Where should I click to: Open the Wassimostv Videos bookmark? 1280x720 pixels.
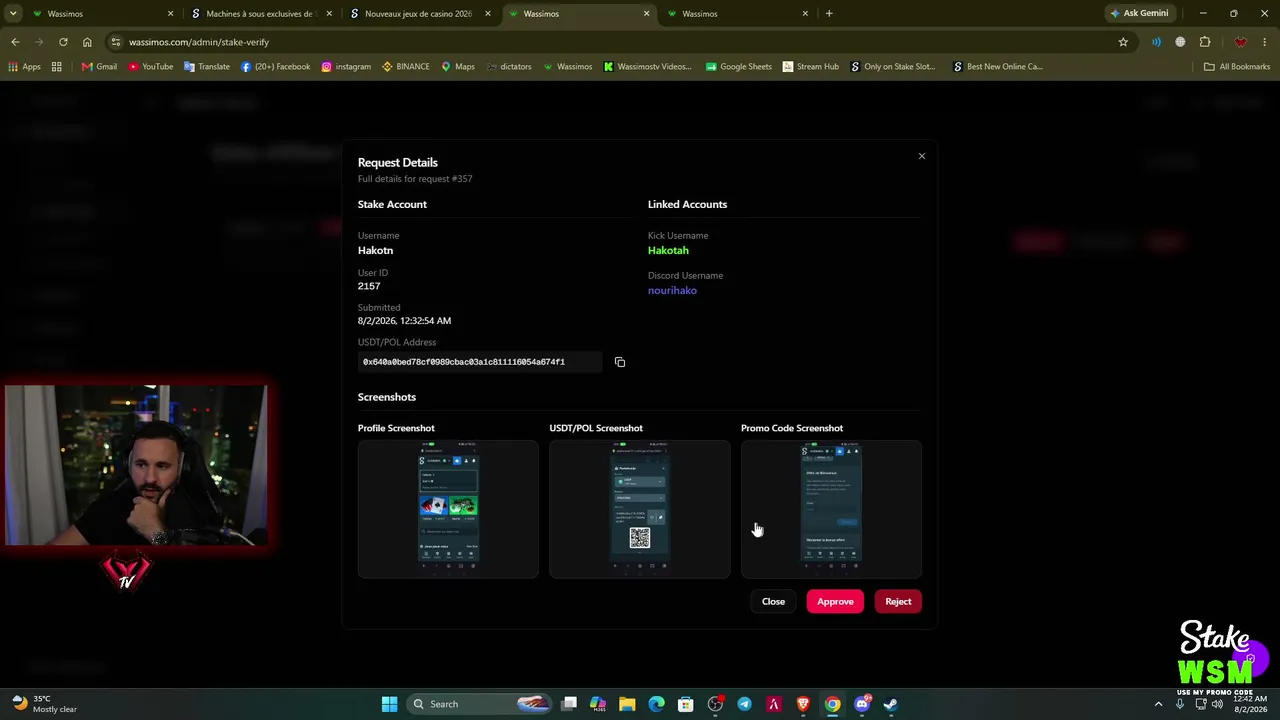click(647, 67)
